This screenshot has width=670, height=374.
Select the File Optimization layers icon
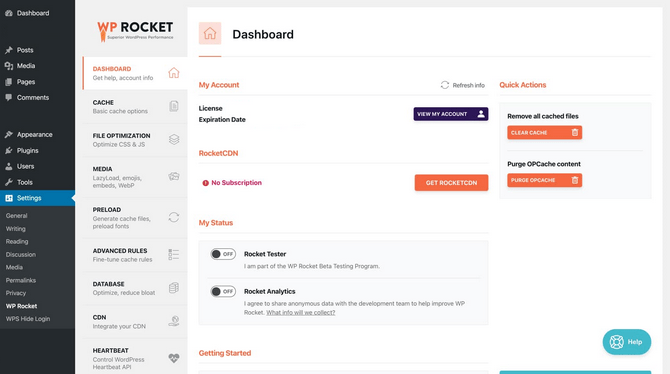[173, 139]
